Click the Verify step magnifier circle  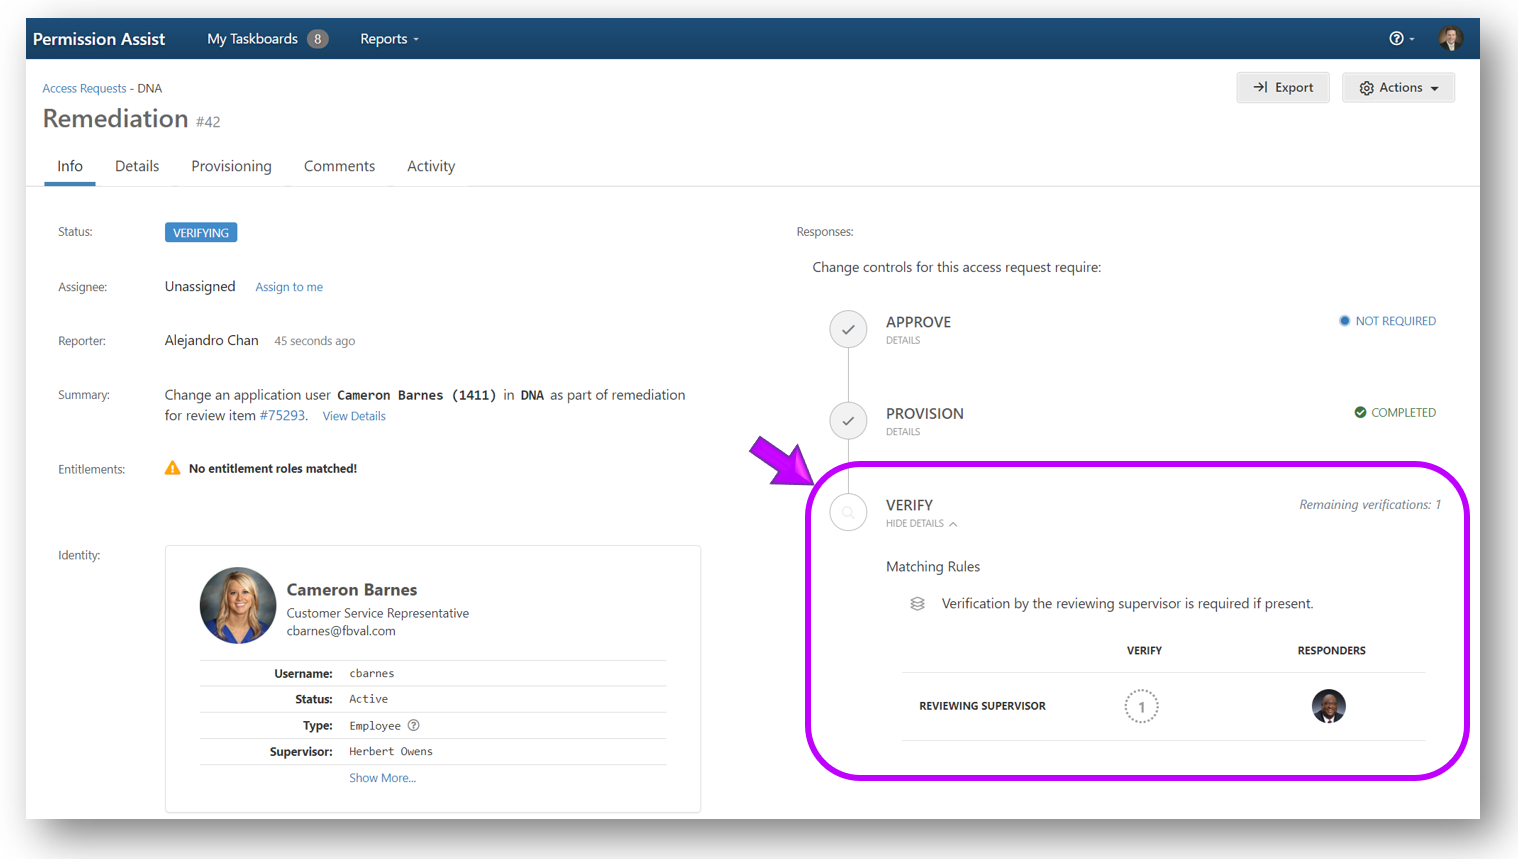click(x=848, y=513)
